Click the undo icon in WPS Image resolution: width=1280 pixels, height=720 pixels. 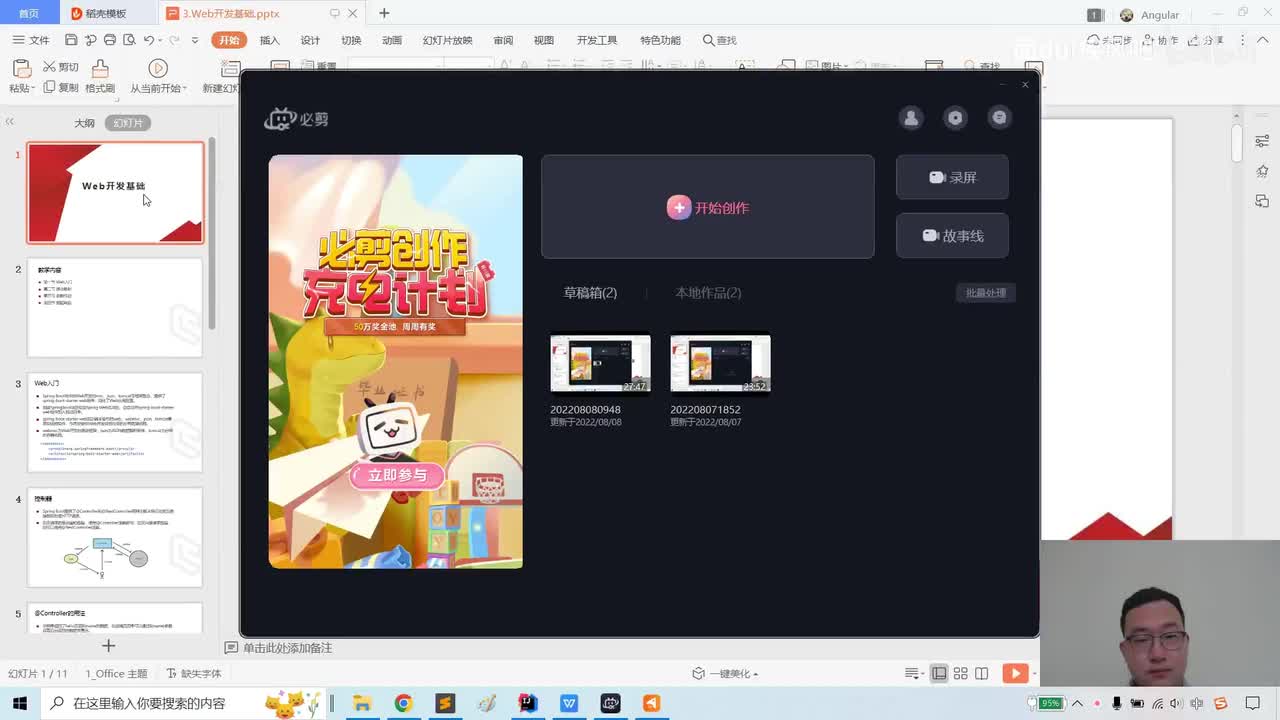click(x=149, y=40)
